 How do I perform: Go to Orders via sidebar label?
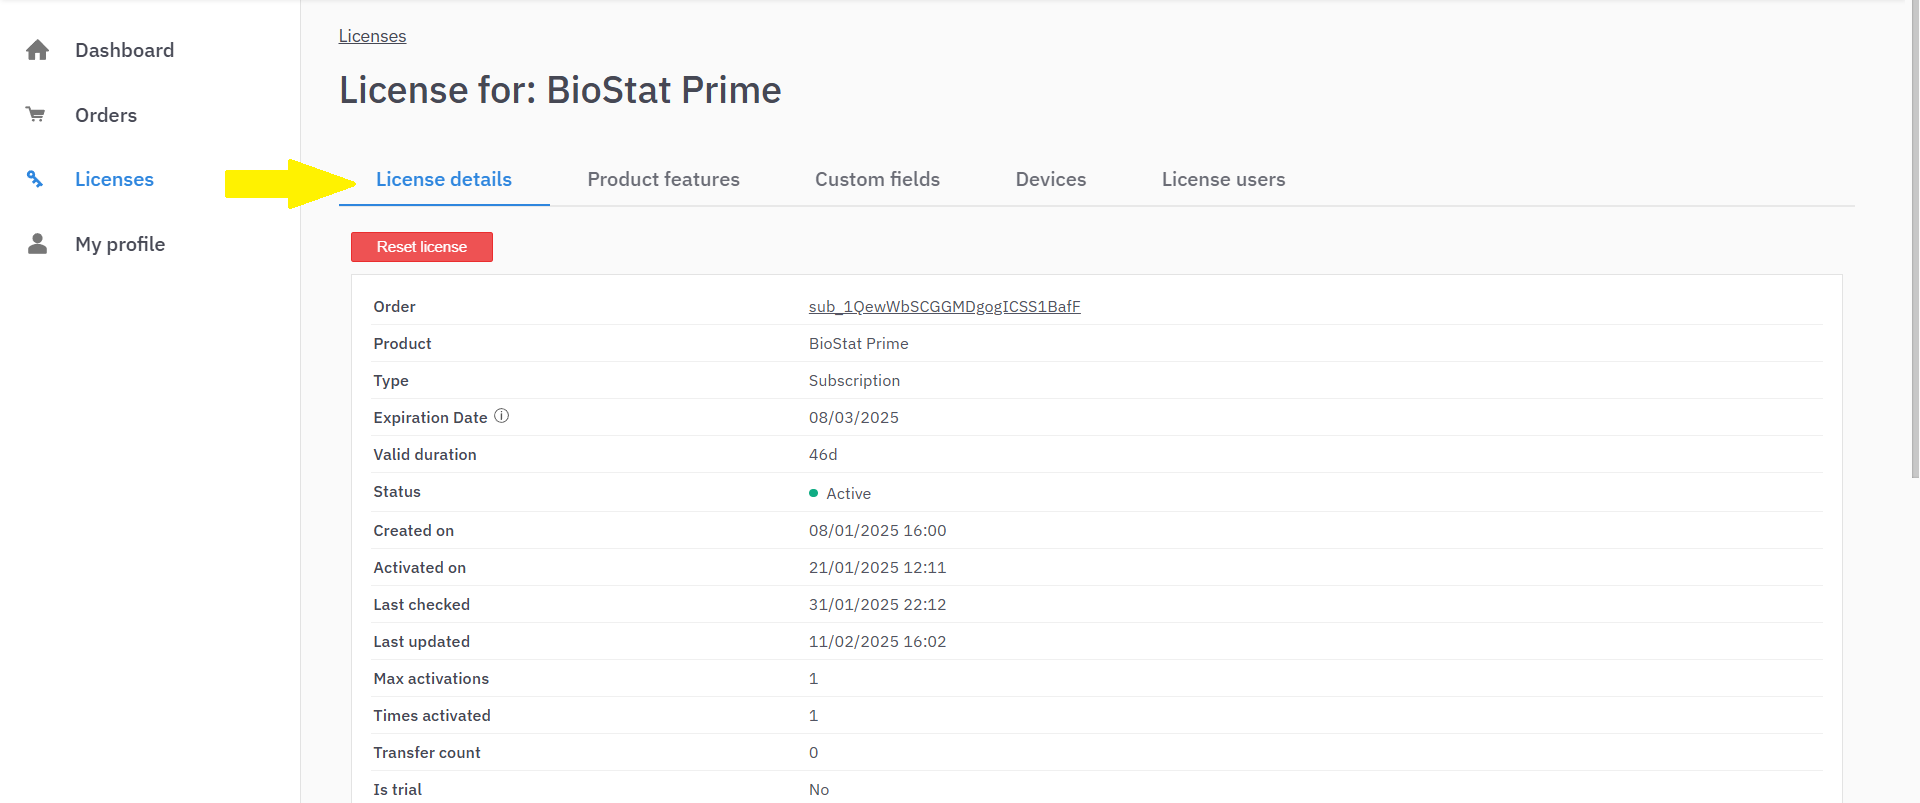tap(106, 115)
